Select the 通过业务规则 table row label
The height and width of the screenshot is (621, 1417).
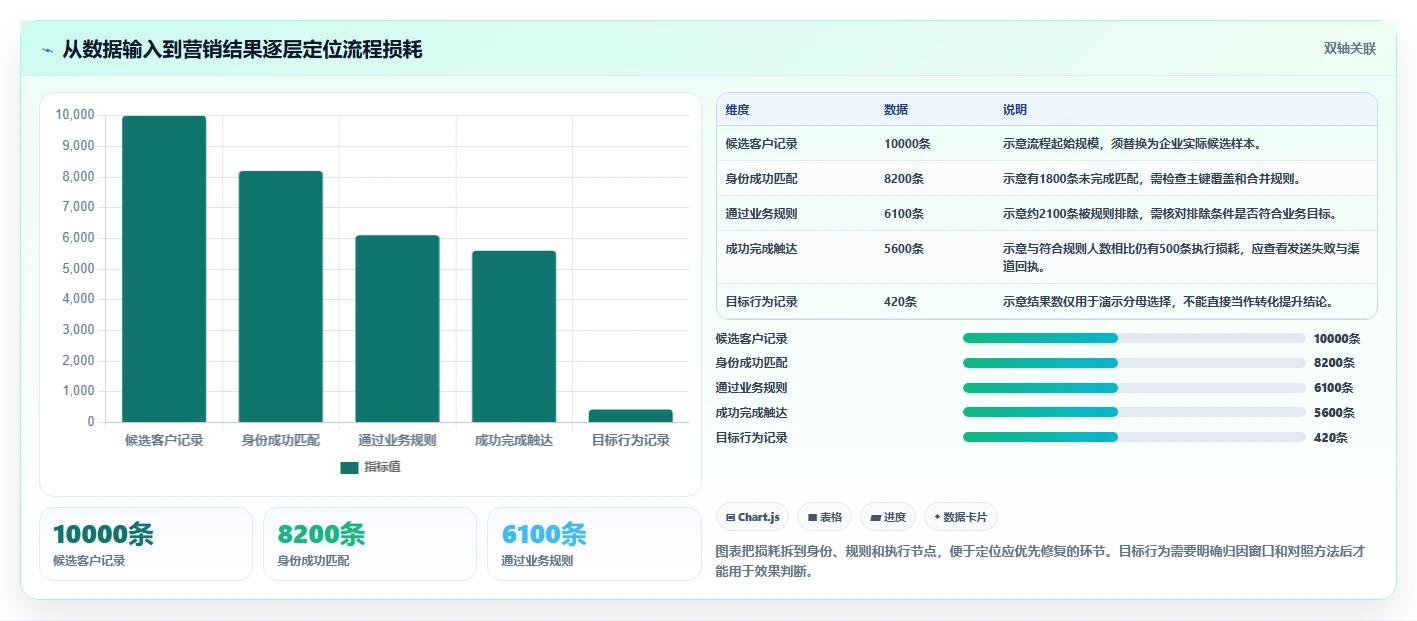pyautogui.click(x=762, y=214)
